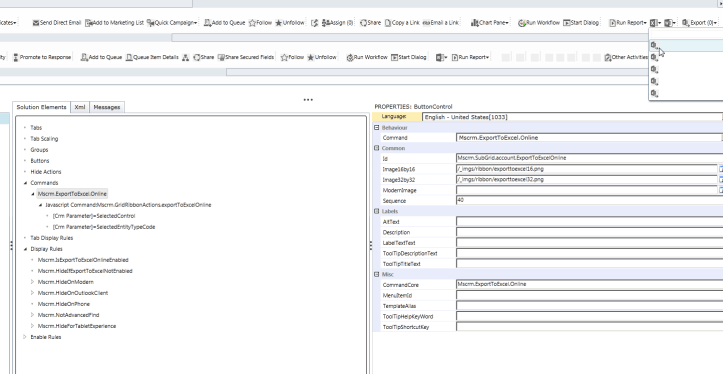The width and height of the screenshot is (723, 374).
Task: Select the Groups tree node
Action: click(x=39, y=150)
